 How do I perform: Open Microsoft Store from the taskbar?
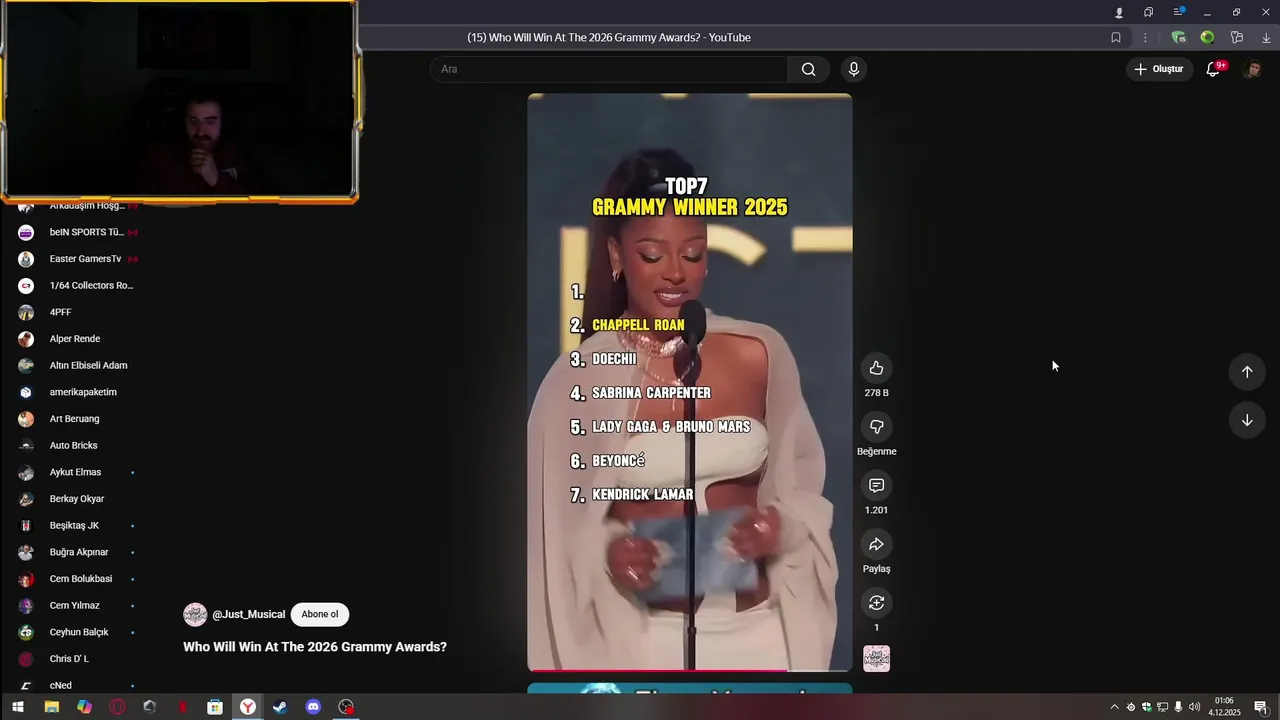215,707
